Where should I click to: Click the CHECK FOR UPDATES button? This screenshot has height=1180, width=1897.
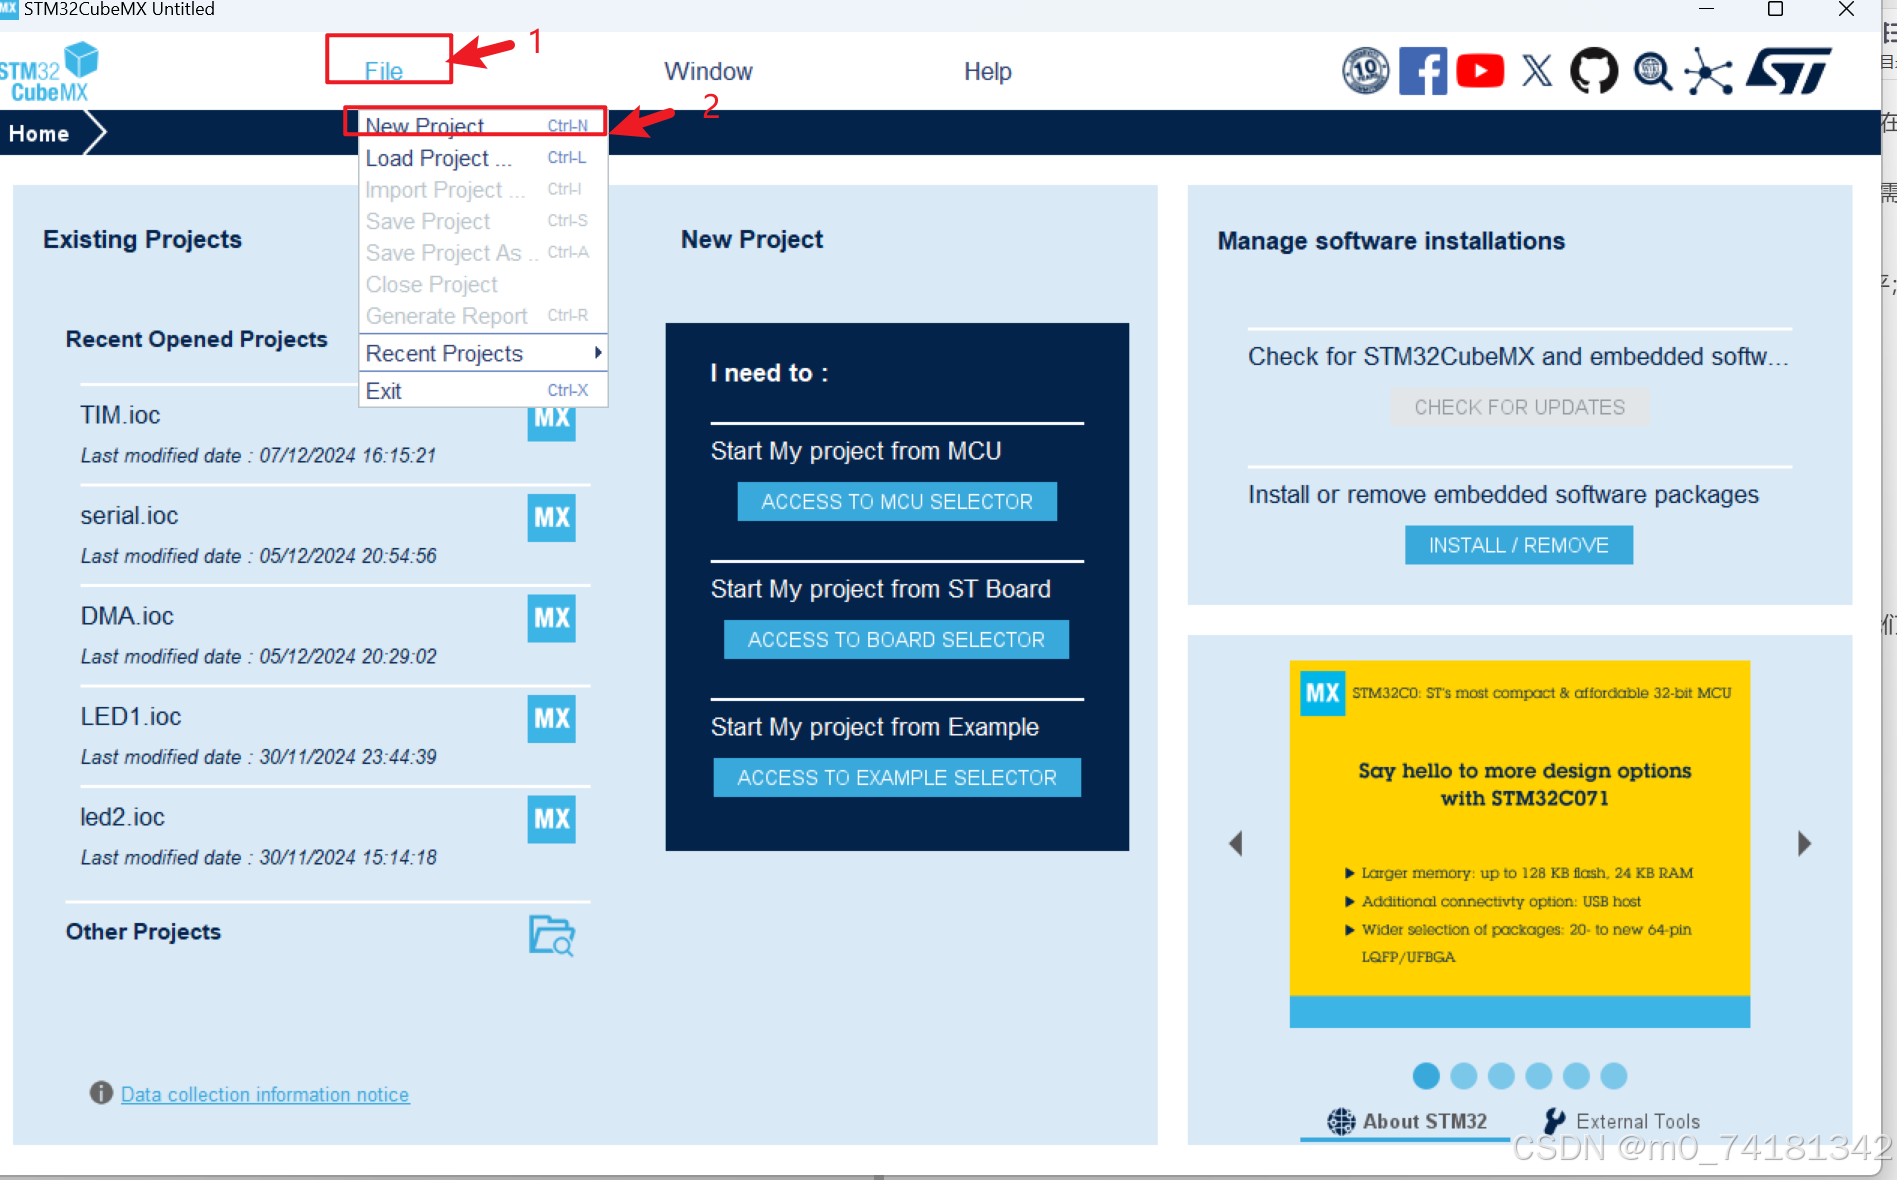click(x=1519, y=407)
